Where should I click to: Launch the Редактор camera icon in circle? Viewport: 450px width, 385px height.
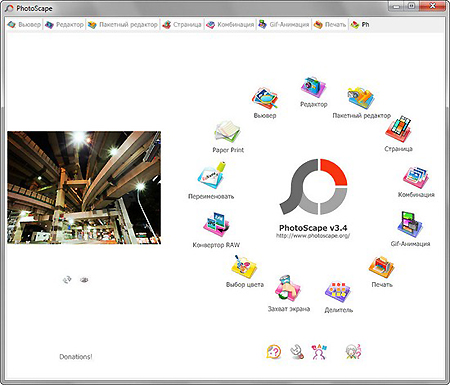[313, 88]
